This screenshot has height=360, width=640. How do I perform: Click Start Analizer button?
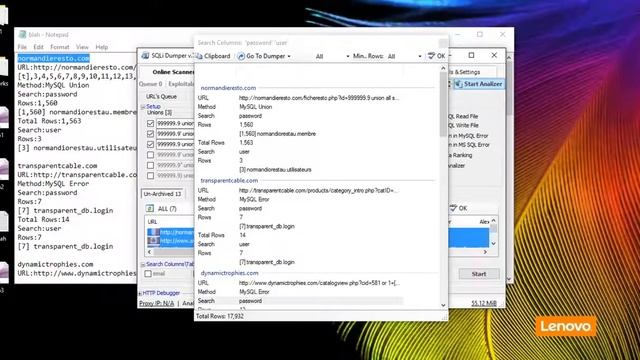point(479,84)
